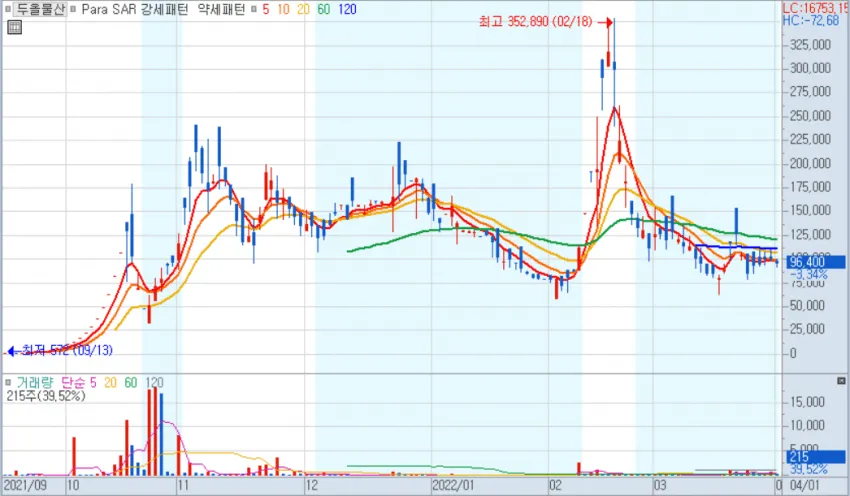Click the 50,000 price axis label
850x496 pixels.
tap(807, 306)
